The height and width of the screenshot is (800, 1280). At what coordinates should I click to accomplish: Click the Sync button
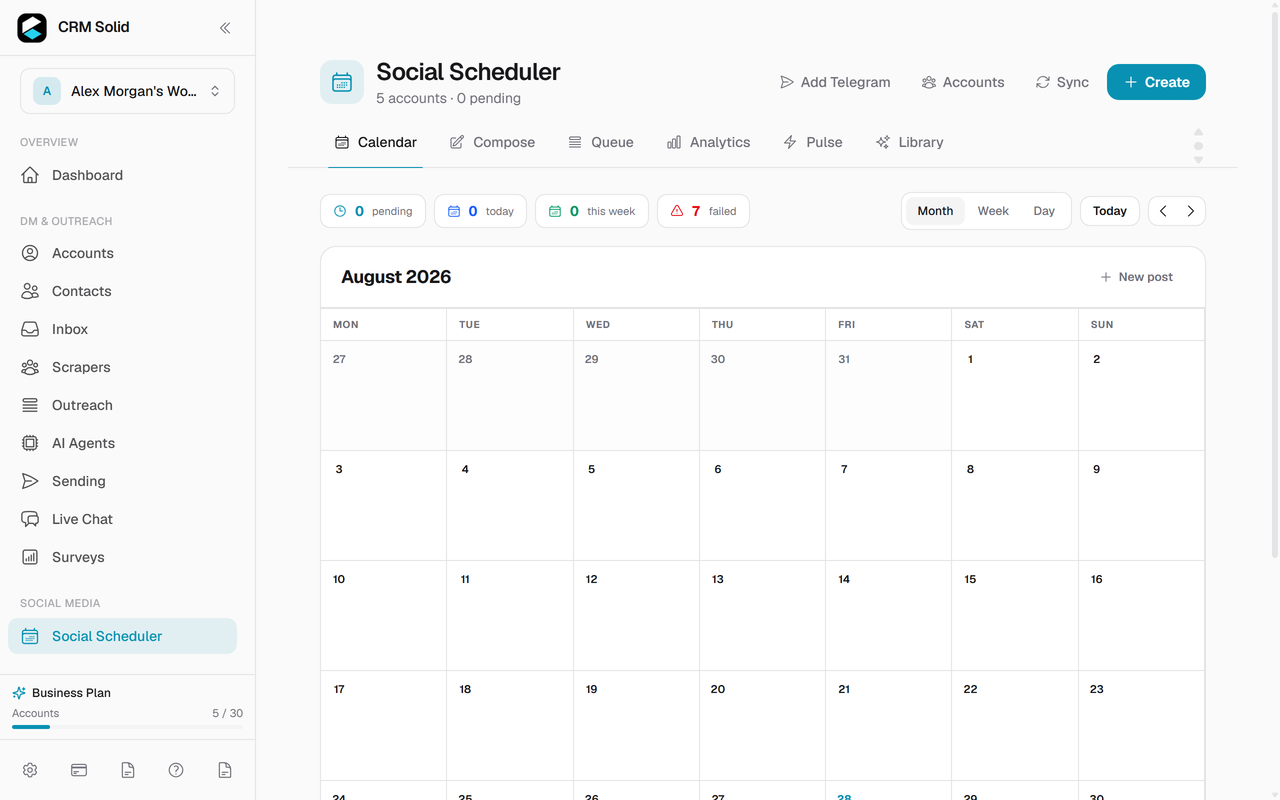pos(1062,82)
